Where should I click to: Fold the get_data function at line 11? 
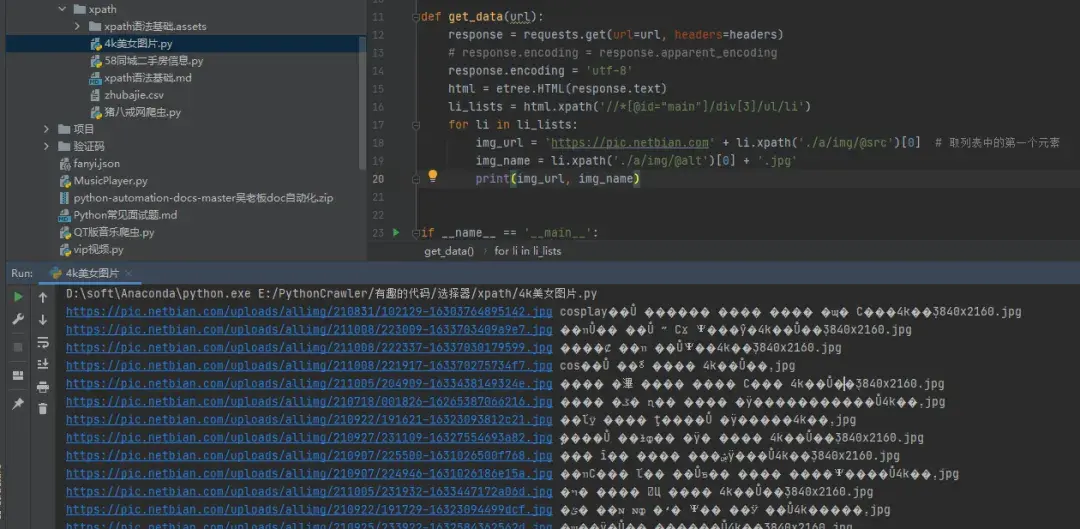pos(415,17)
